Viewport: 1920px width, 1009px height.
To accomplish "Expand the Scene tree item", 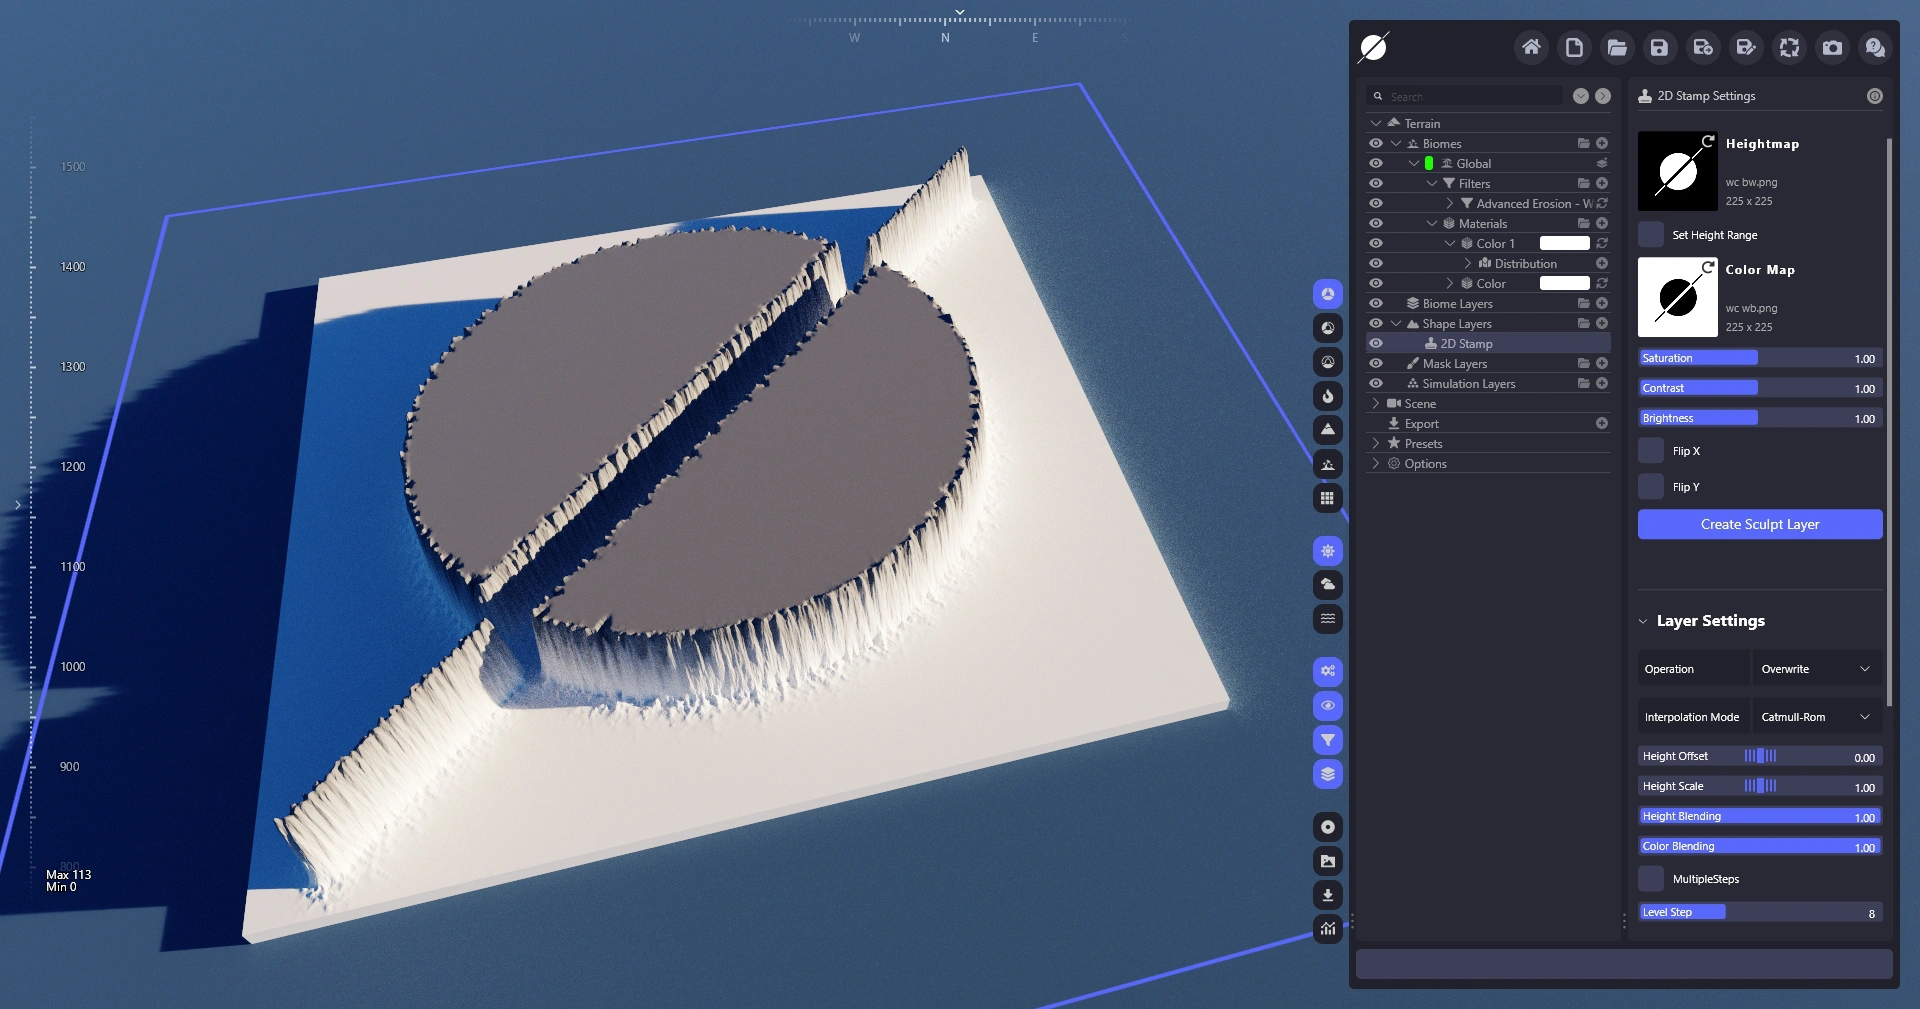I will 1376,403.
